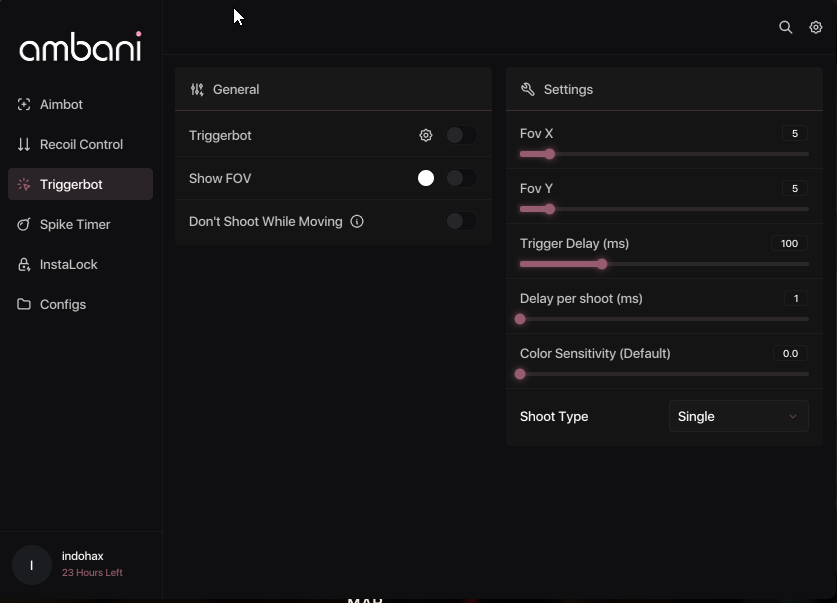
Task: Open Triggerbot keybind gear settings
Action: (x=425, y=136)
